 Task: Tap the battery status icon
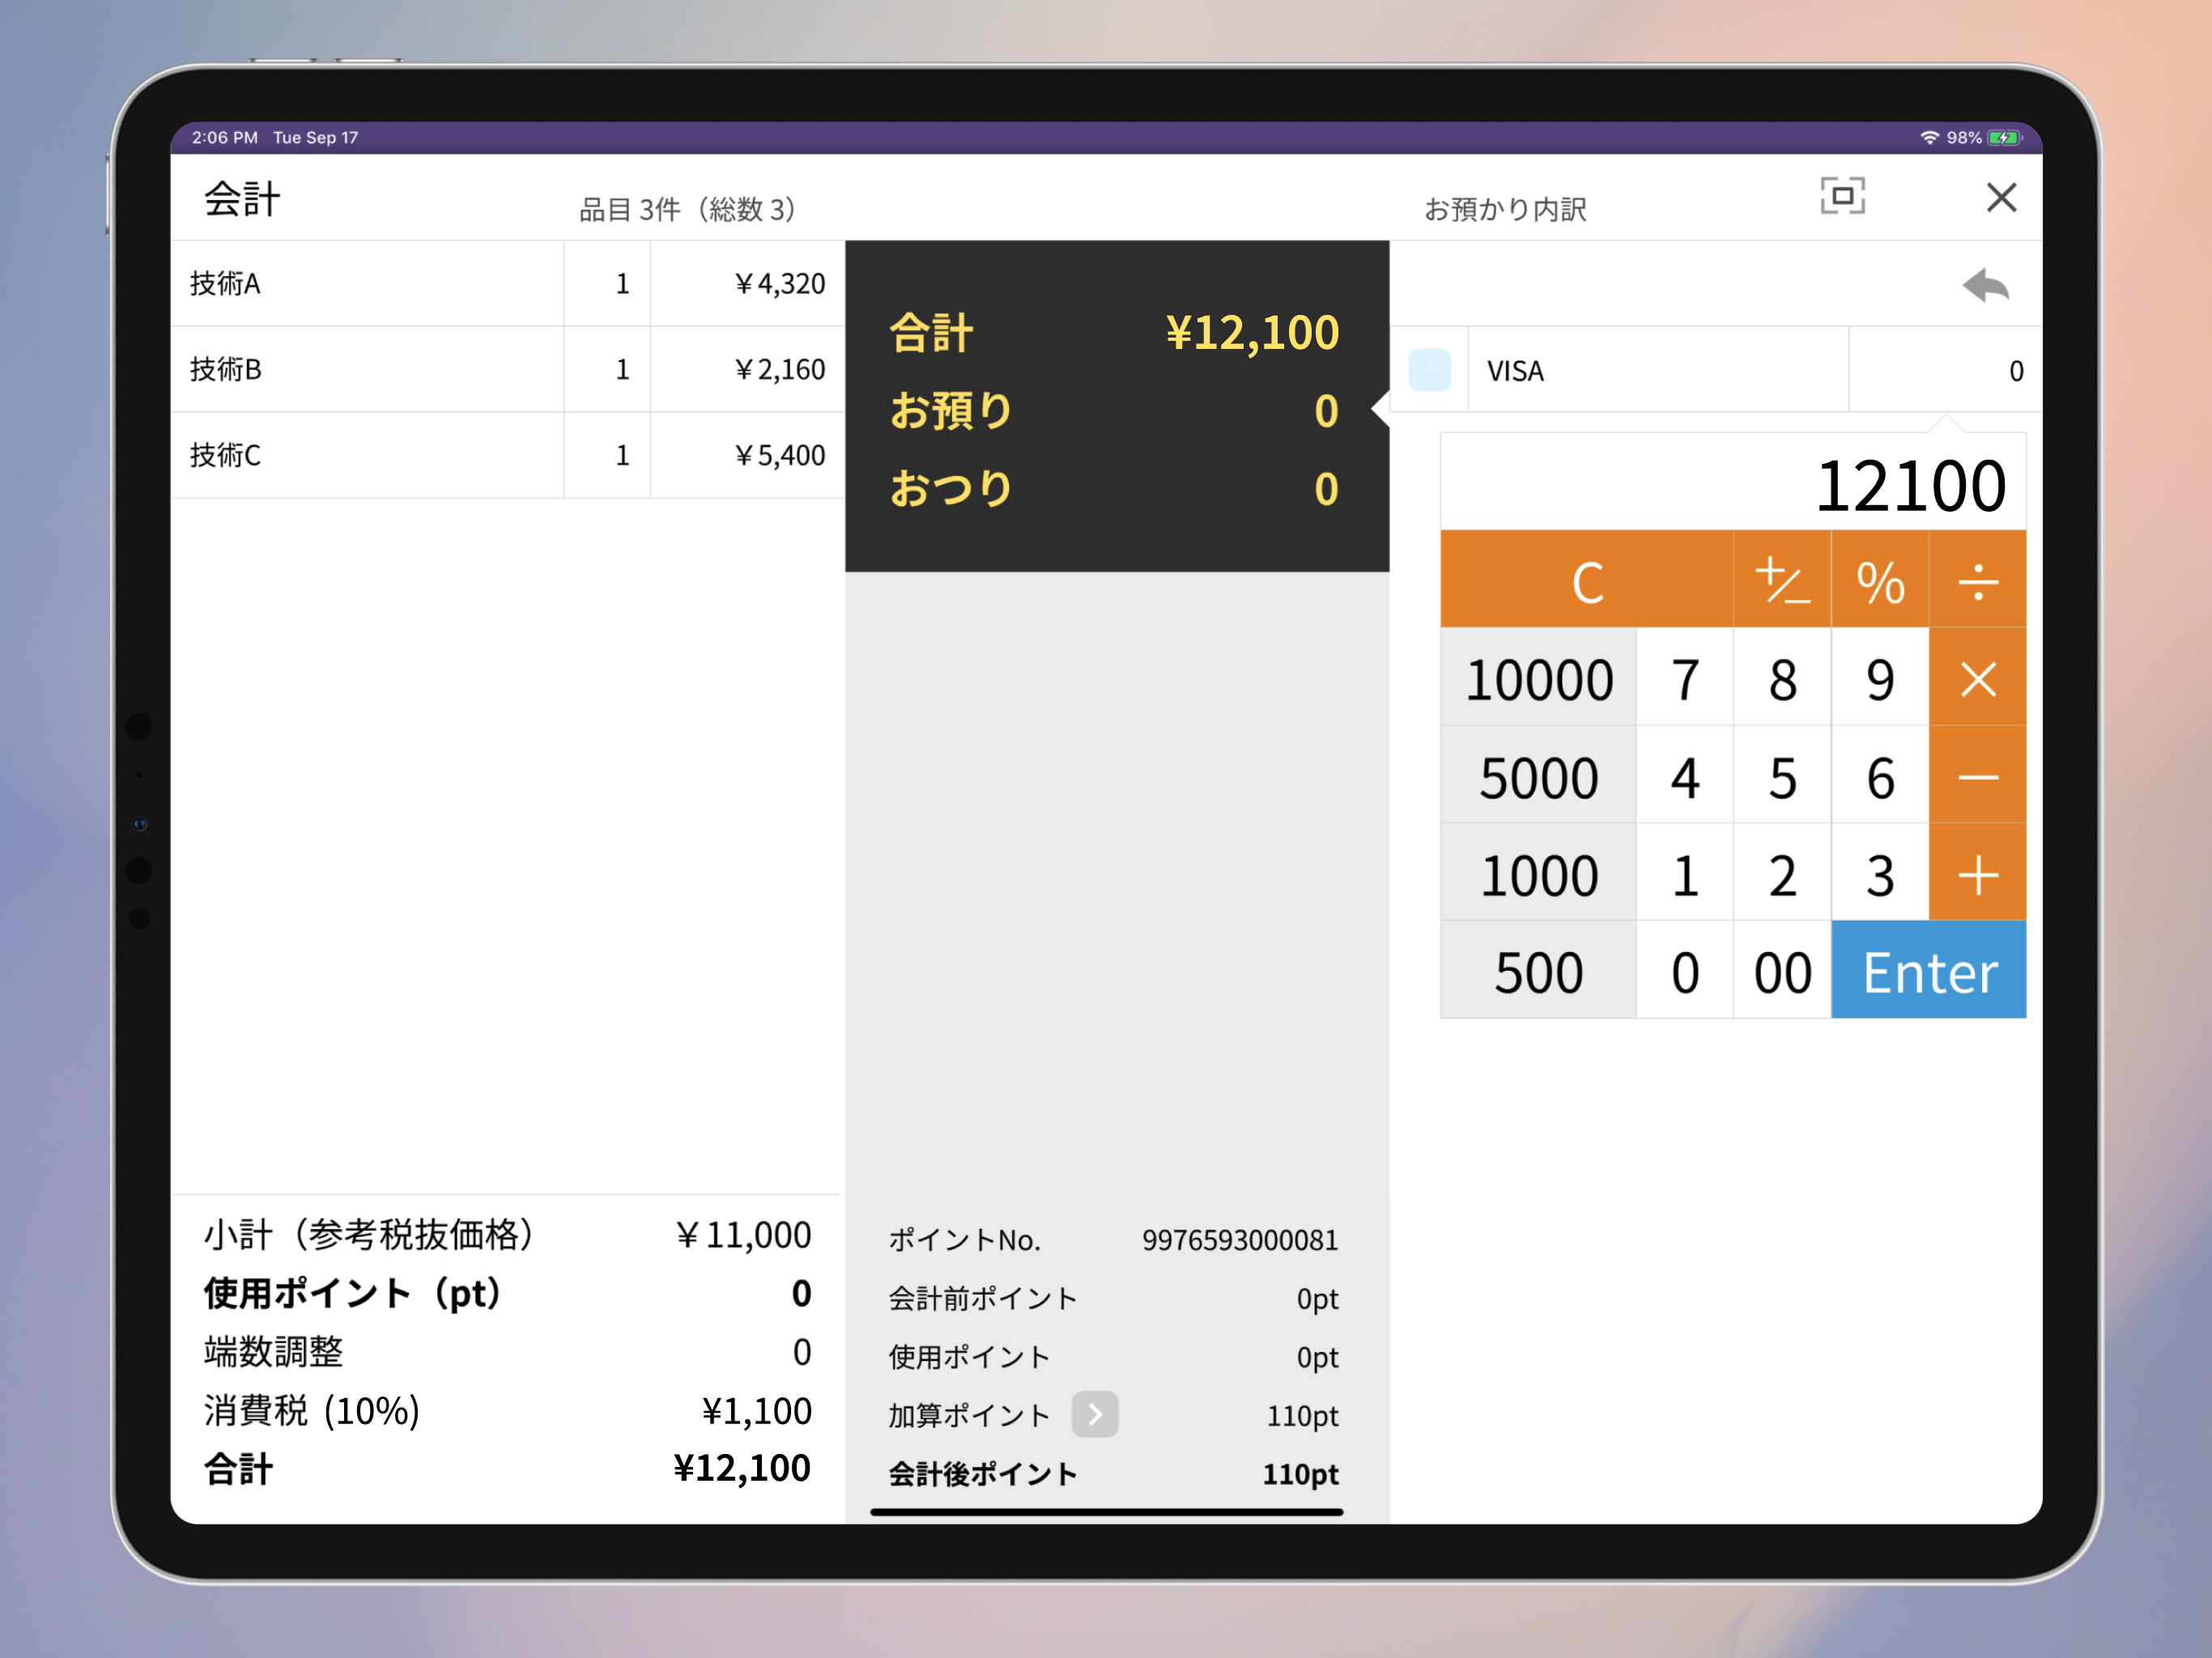[2004, 137]
